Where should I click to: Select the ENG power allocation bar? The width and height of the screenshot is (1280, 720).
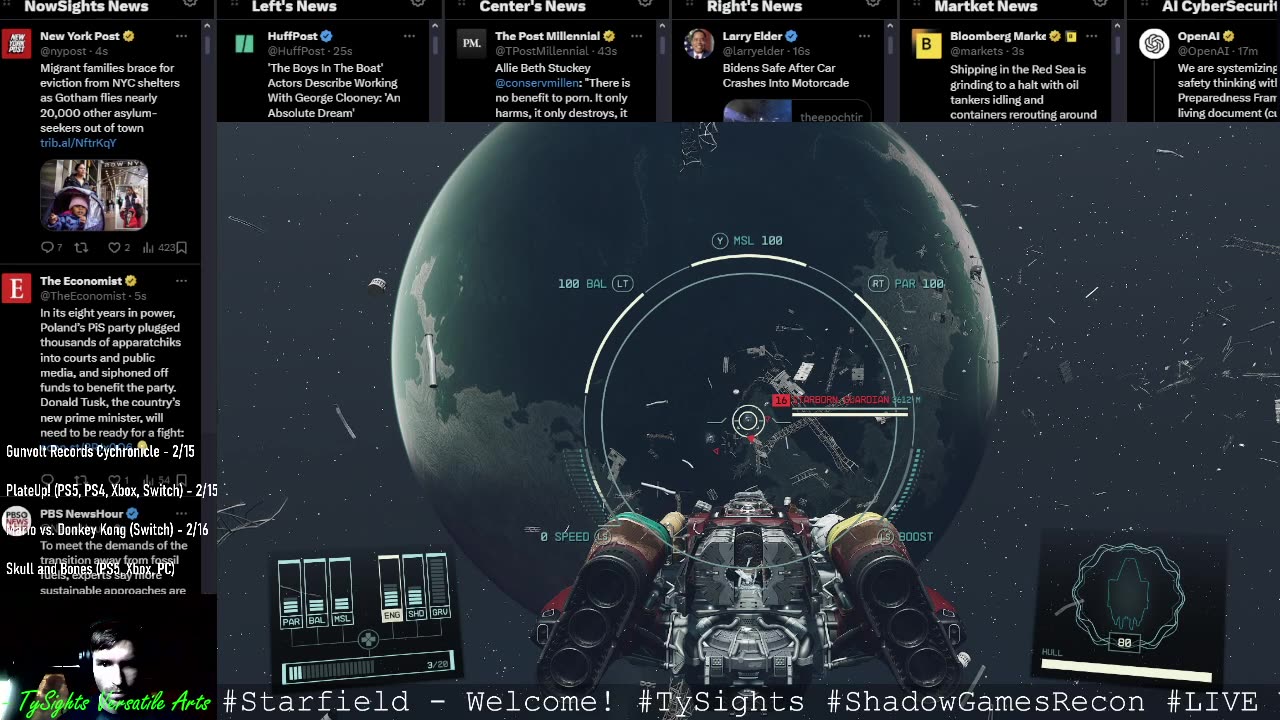(391, 588)
